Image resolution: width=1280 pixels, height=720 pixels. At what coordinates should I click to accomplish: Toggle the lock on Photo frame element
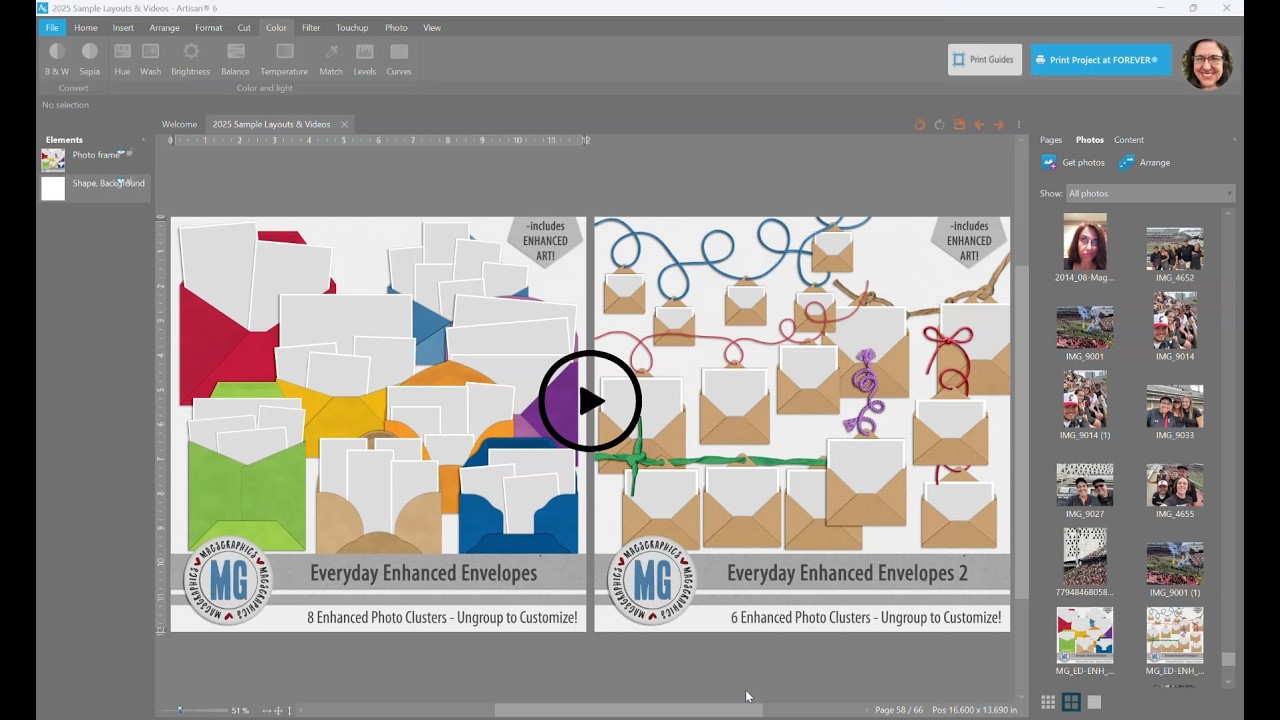[130, 154]
